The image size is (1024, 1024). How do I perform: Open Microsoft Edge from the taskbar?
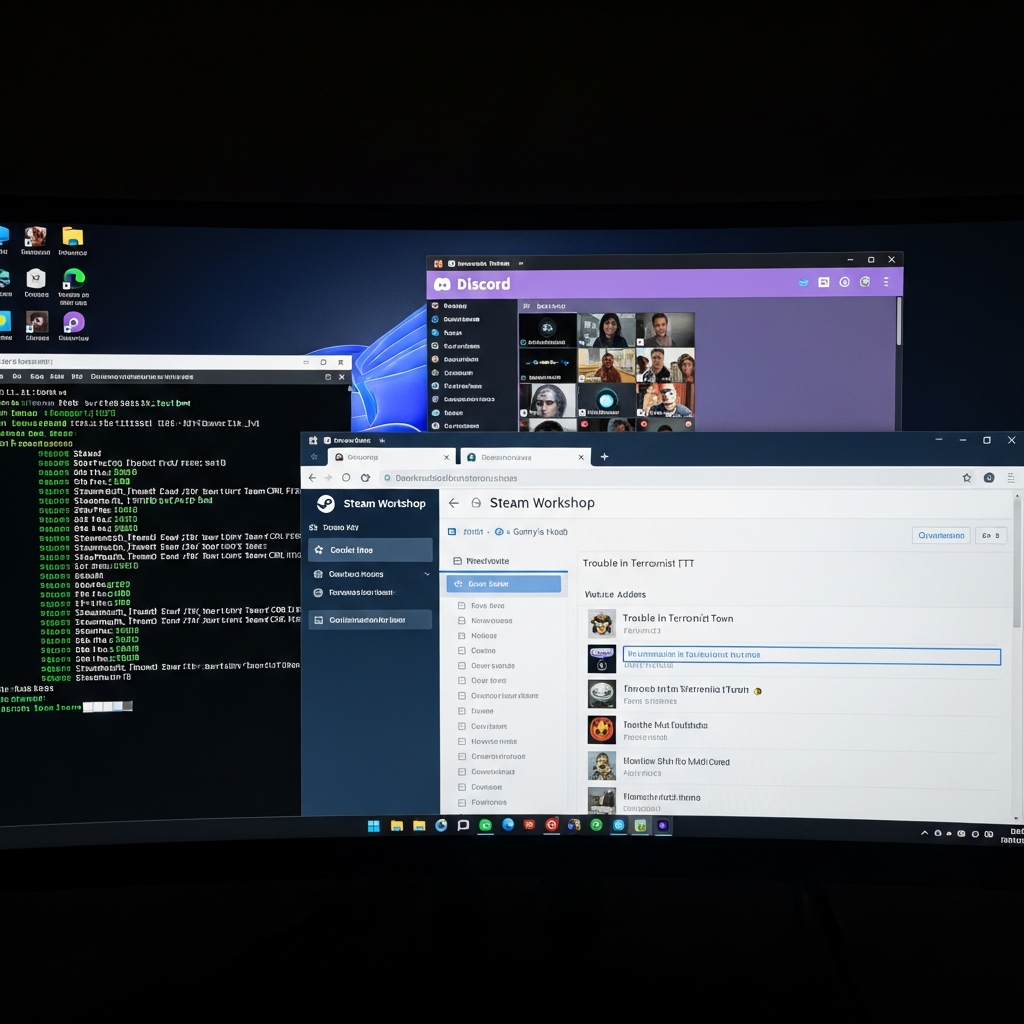[x=507, y=825]
